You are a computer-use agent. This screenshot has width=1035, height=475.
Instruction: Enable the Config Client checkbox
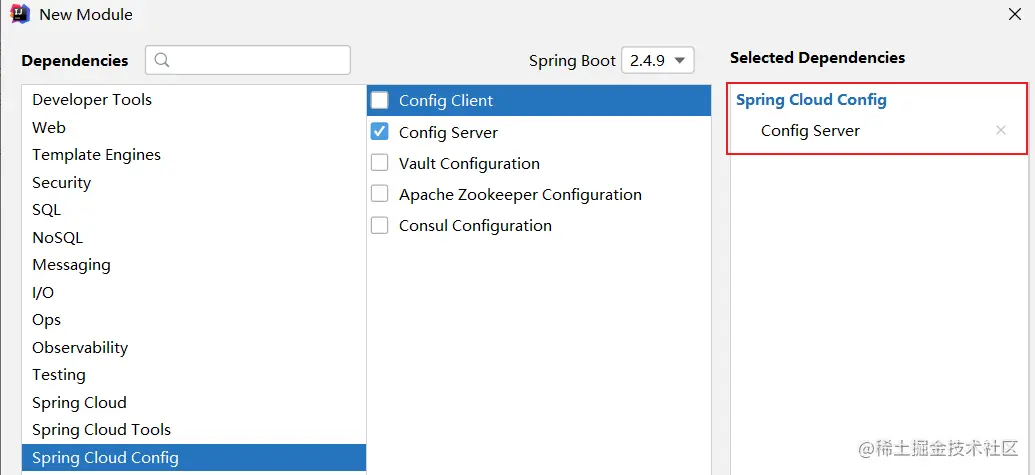click(x=380, y=100)
